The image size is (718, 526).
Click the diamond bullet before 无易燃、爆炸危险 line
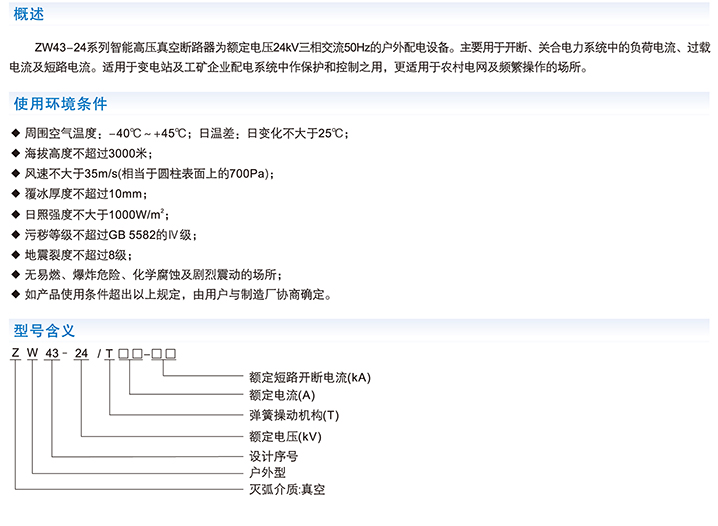click(14, 275)
